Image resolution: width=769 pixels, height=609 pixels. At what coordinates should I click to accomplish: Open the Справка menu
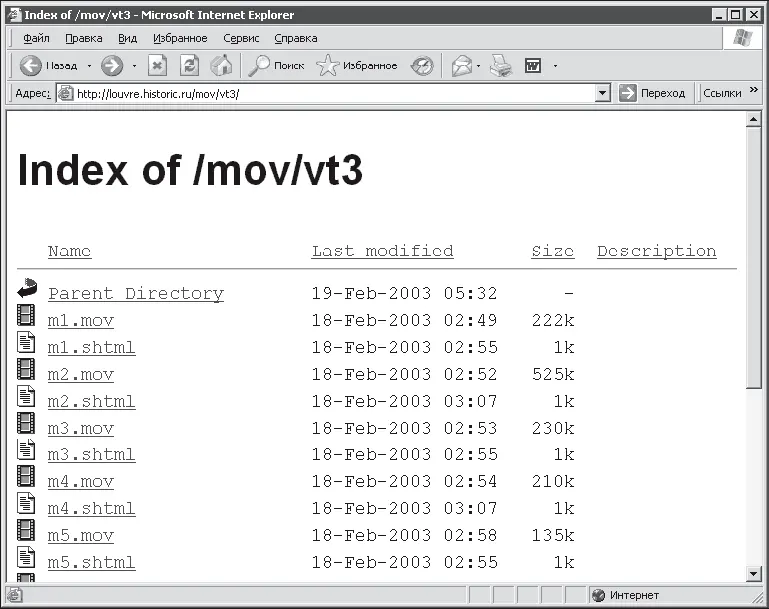click(x=296, y=38)
